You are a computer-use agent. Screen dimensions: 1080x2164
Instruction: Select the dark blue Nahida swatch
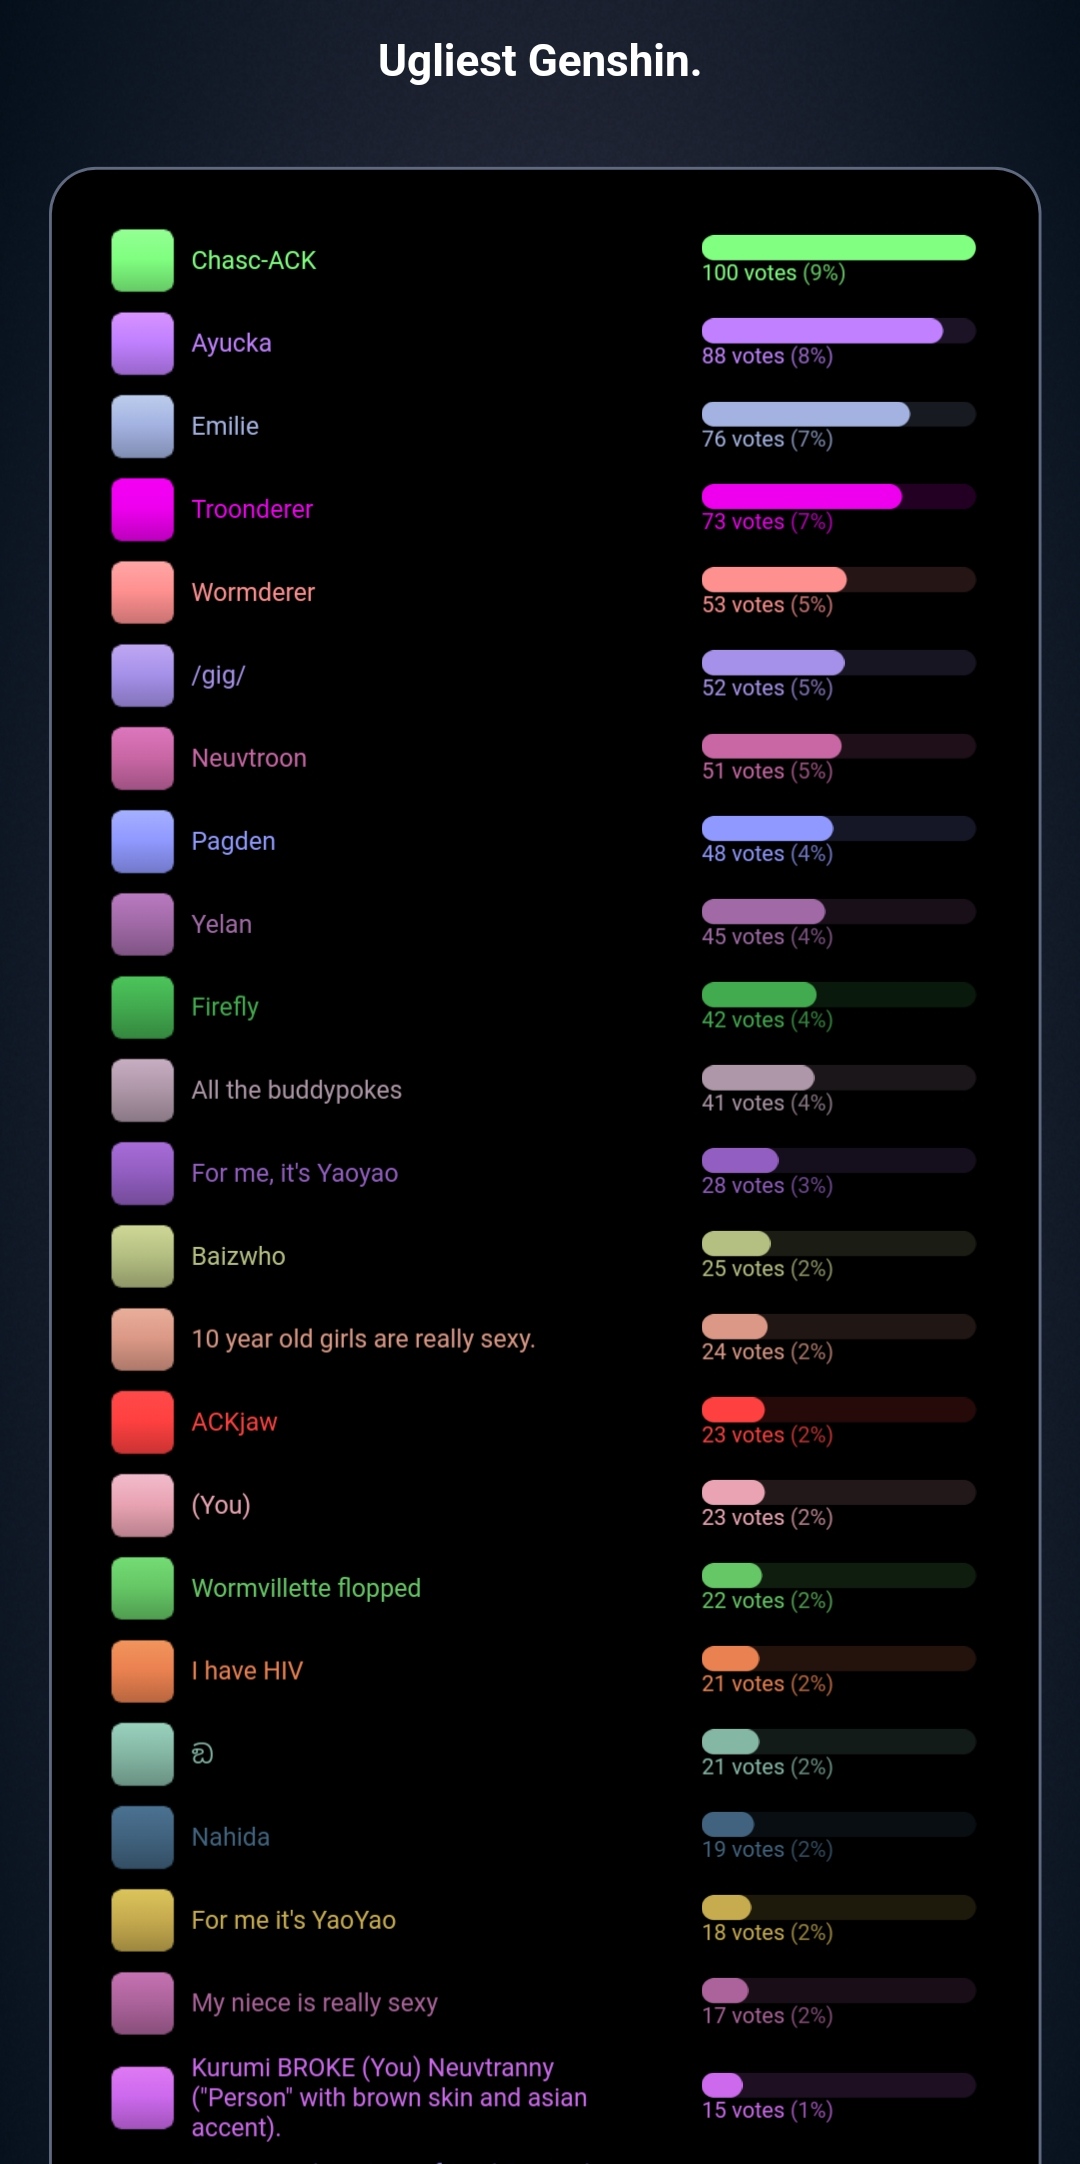(142, 1837)
